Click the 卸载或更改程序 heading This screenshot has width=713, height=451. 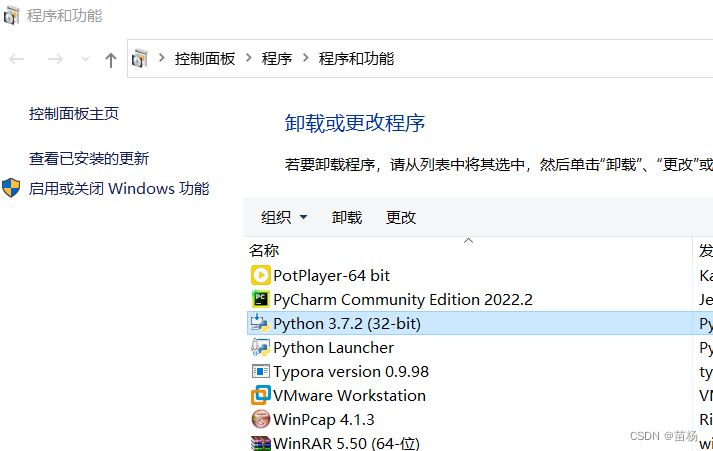[x=355, y=123]
